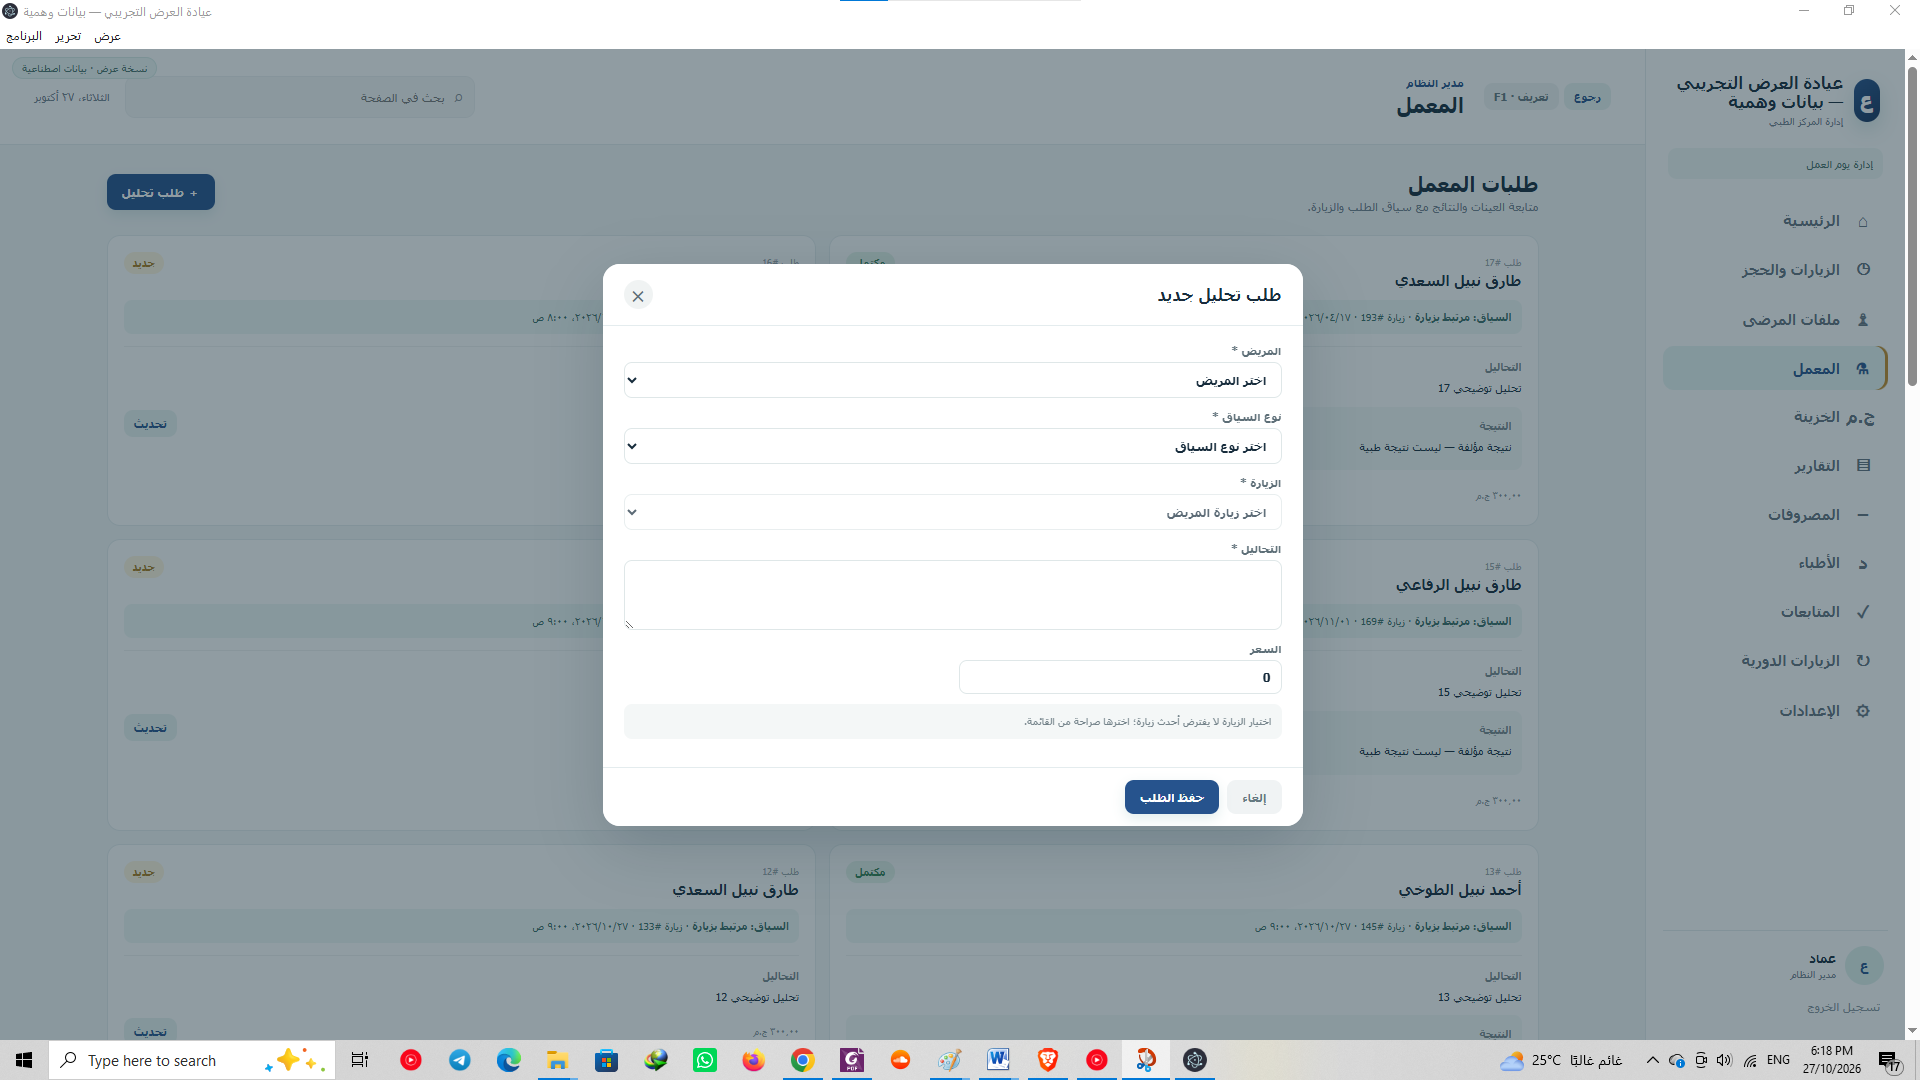Viewport: 1920px width, 1080px height.
Task: Open the doctors الأطباء sidebar item
Action: 1775,563
